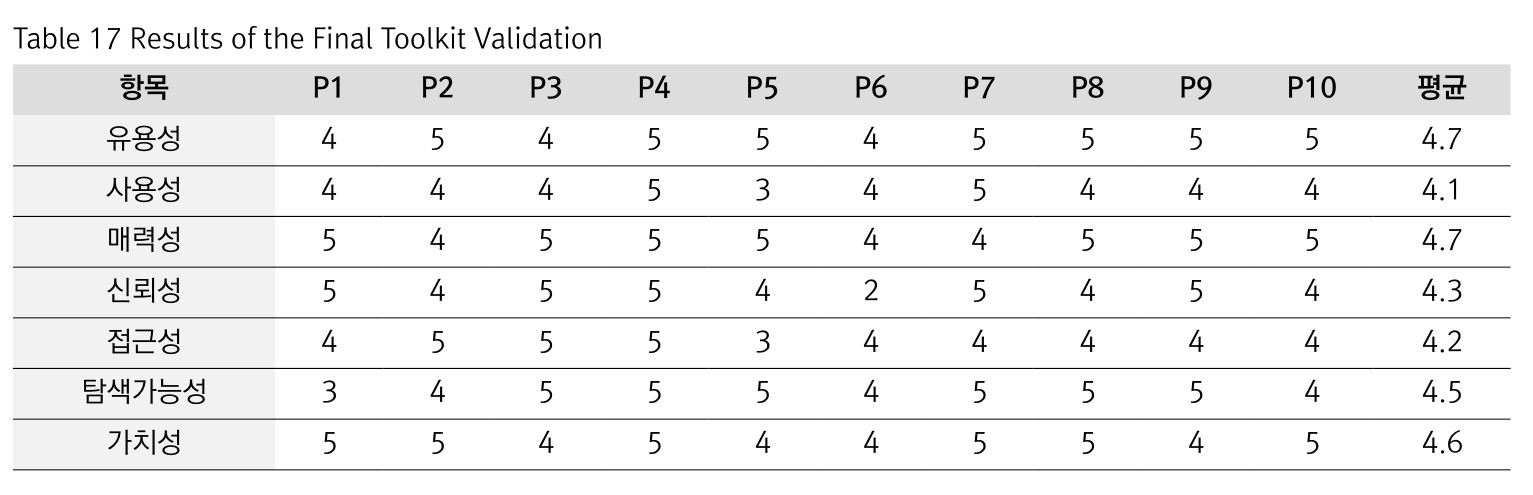1533x495 pixels.
Task: Select the 항목 column header
Action: click(x=144, y=88)
